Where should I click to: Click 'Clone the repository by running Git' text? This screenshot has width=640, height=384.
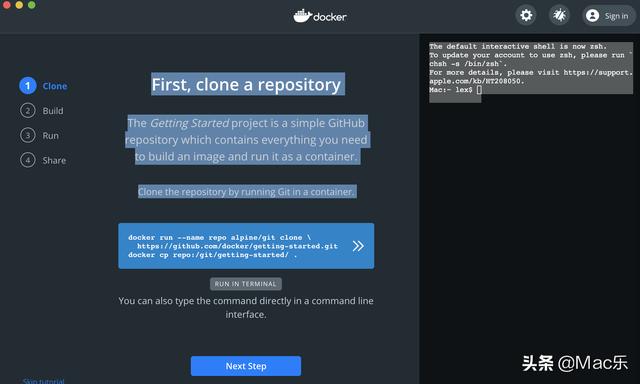pyautogui.click(x=247, y=191)
